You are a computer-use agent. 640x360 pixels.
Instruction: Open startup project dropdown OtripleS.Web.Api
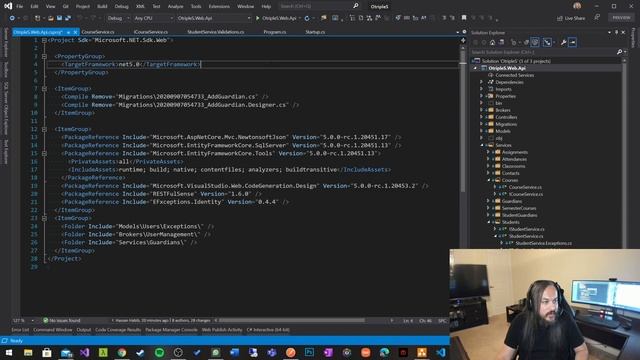pyautogui.click(x=214, y=18)
